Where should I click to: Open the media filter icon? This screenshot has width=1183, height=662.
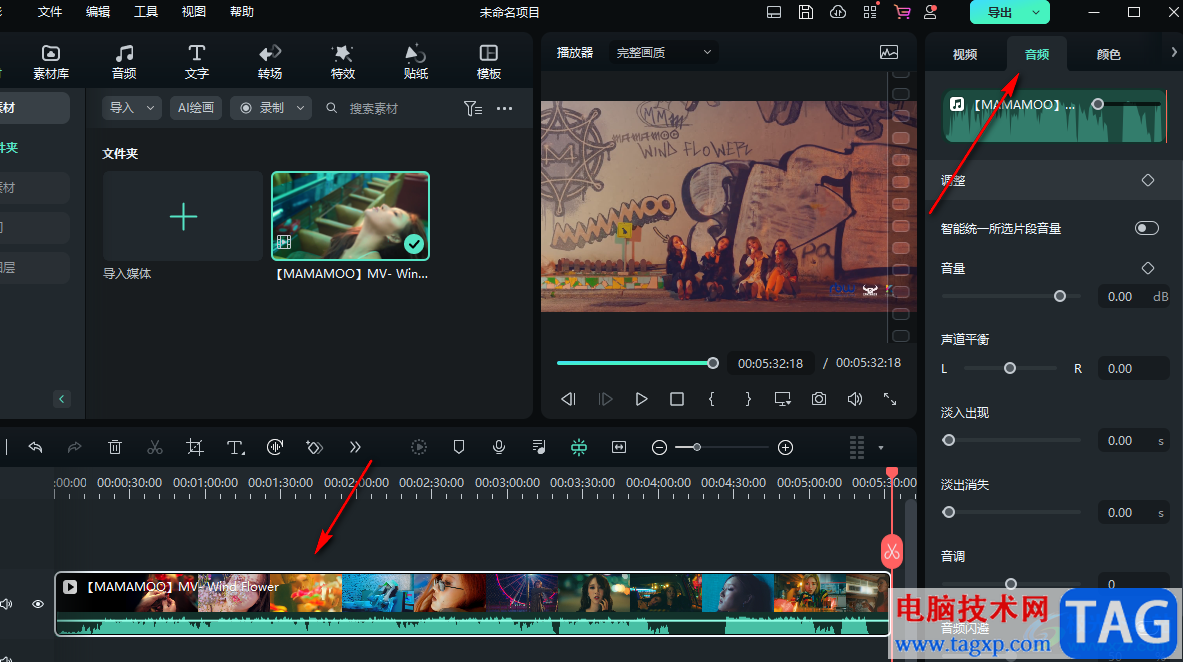(x=473, y=109)
